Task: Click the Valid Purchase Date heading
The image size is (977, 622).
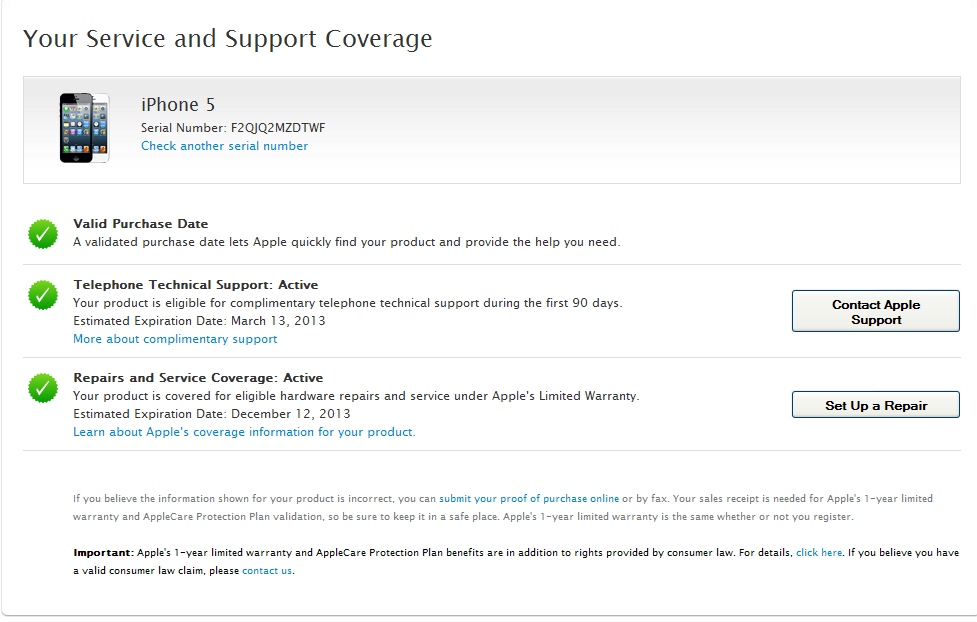Action: [141, 224]
